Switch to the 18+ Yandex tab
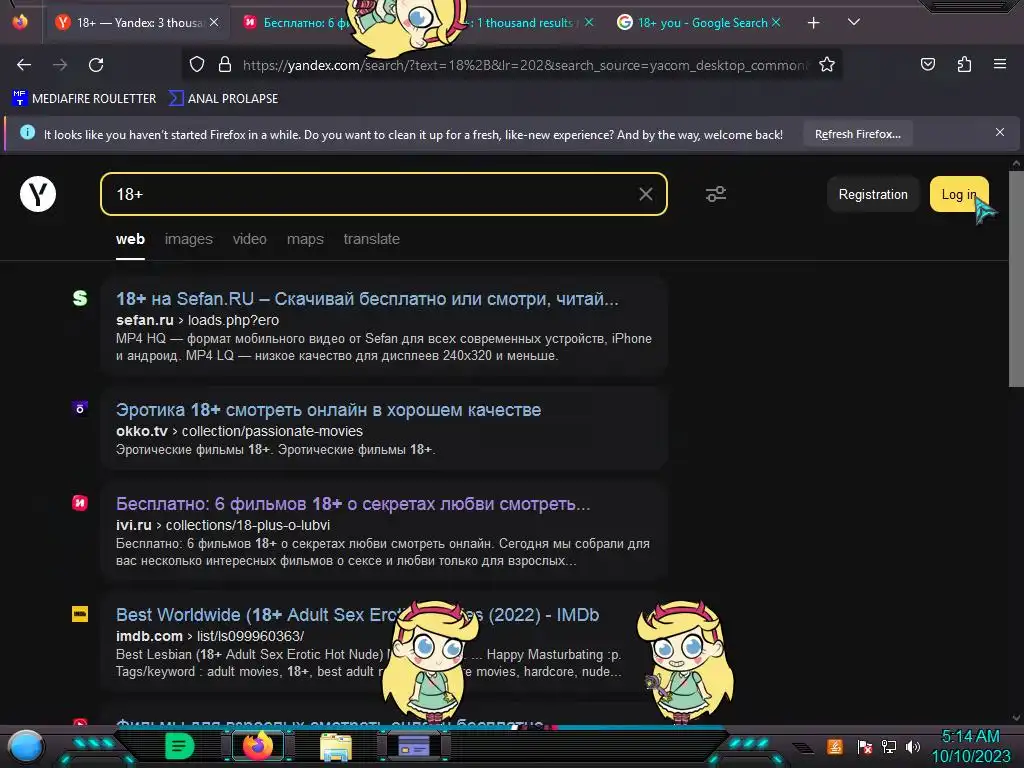The height and width of the screenshot is (768, 1024). click(x=137, y=23)
